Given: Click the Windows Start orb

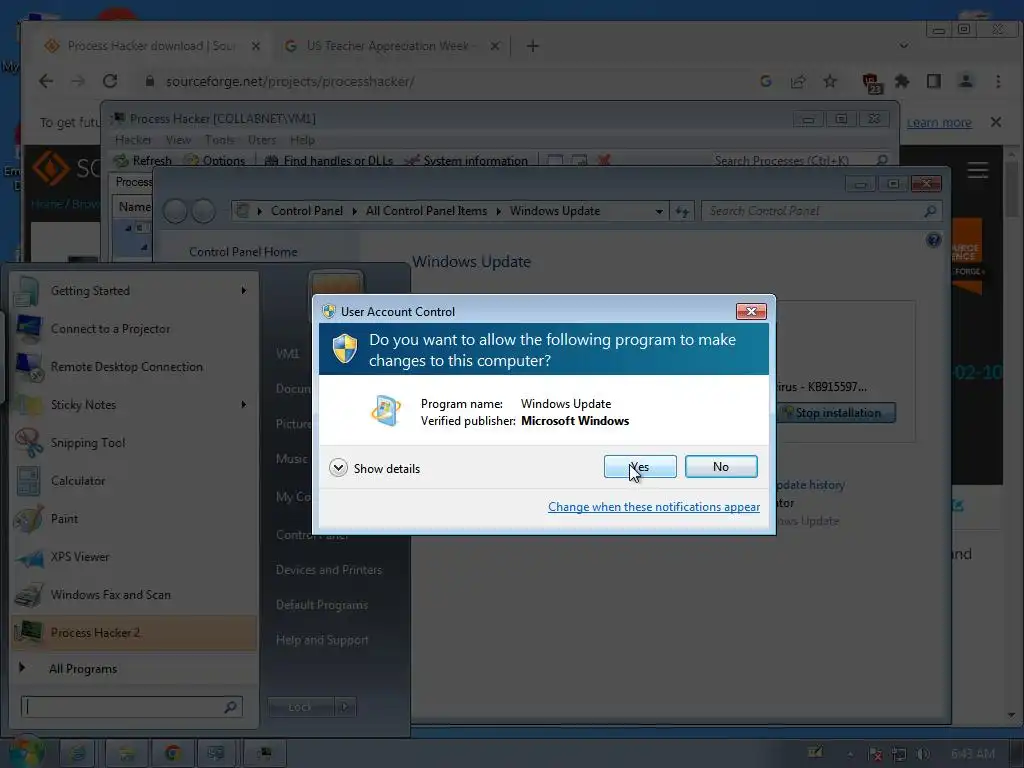Looking at the screenshot, I should (27, 752).
